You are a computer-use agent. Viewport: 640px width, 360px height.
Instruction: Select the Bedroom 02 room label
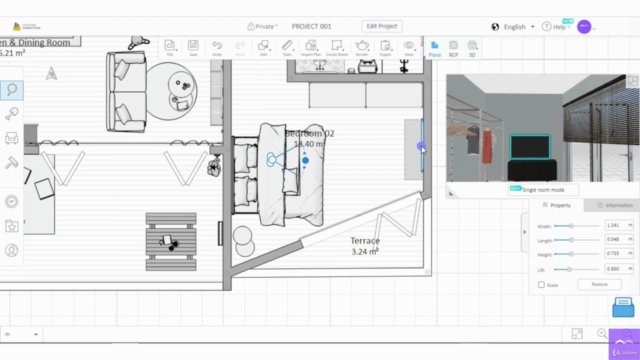[x=309, y=134]
